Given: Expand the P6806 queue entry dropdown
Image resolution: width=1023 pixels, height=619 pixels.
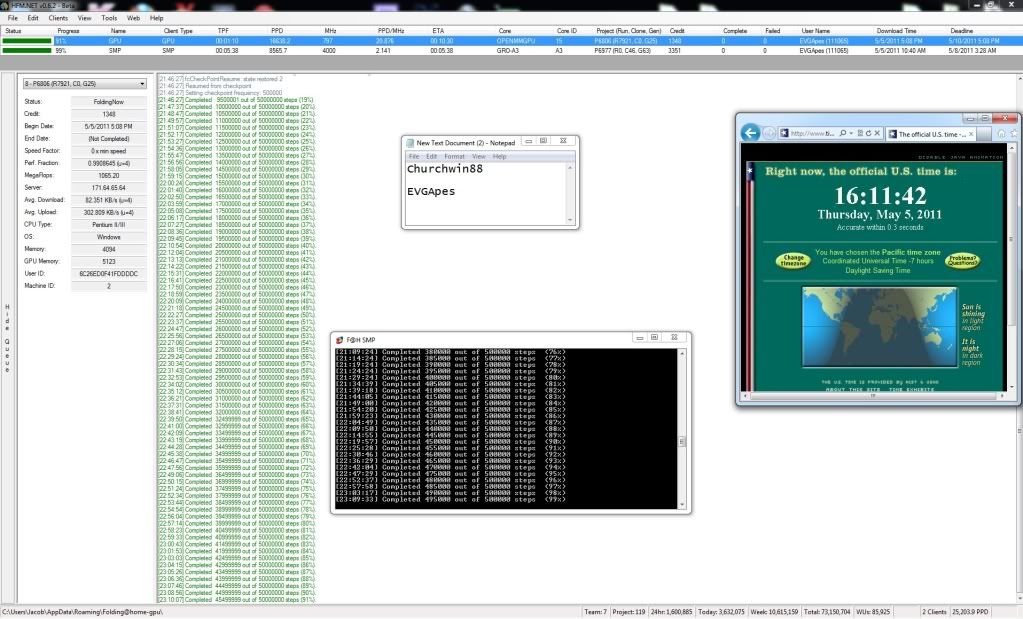Looking at the screenshot, I should (x=143, y=84).
